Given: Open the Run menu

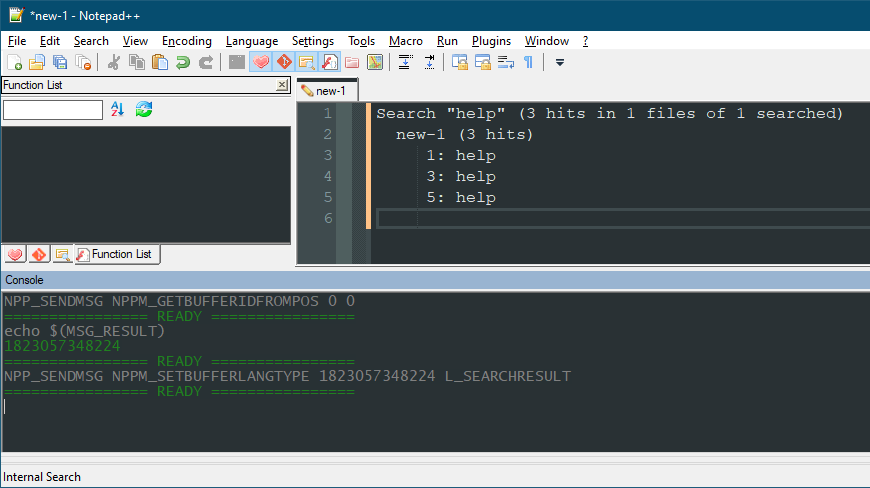Looking at the screenshot, I should pyautogui.click(x=447, y=41).
